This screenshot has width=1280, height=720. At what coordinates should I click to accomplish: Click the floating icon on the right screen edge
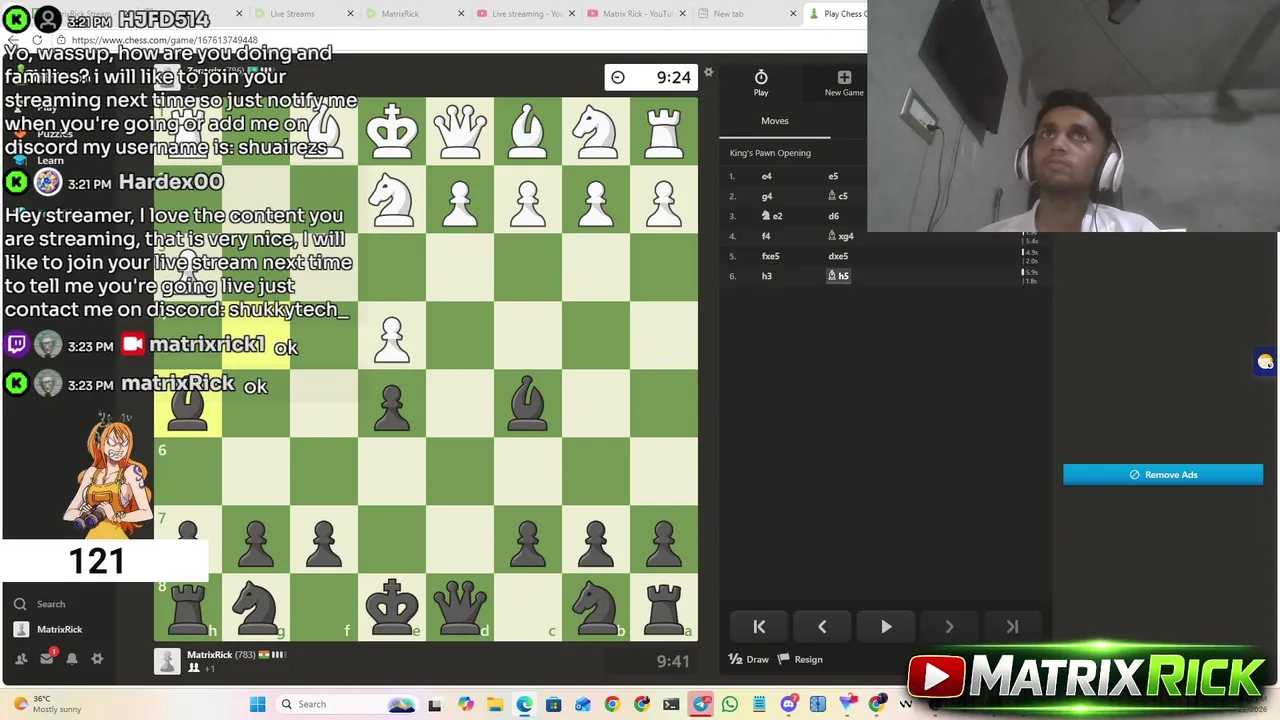click(x=1266, y=362)
